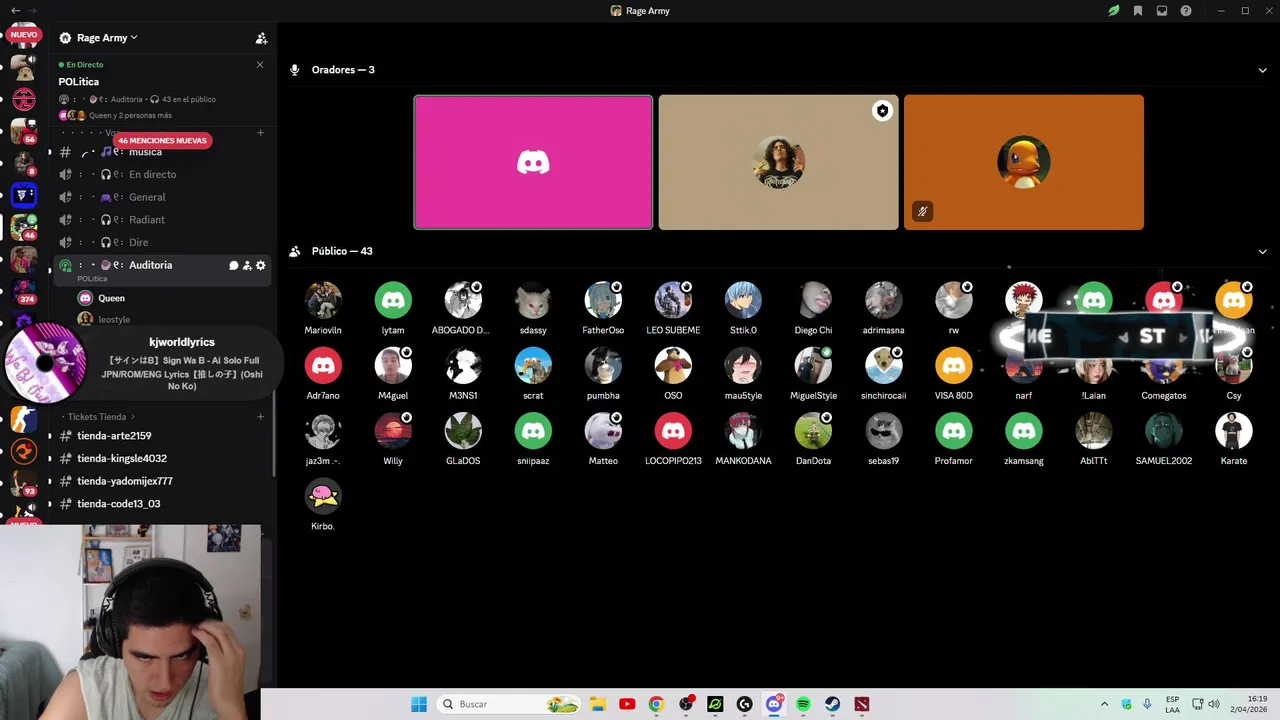Open audience member Adr7ano avatar

tap(323, 366)
